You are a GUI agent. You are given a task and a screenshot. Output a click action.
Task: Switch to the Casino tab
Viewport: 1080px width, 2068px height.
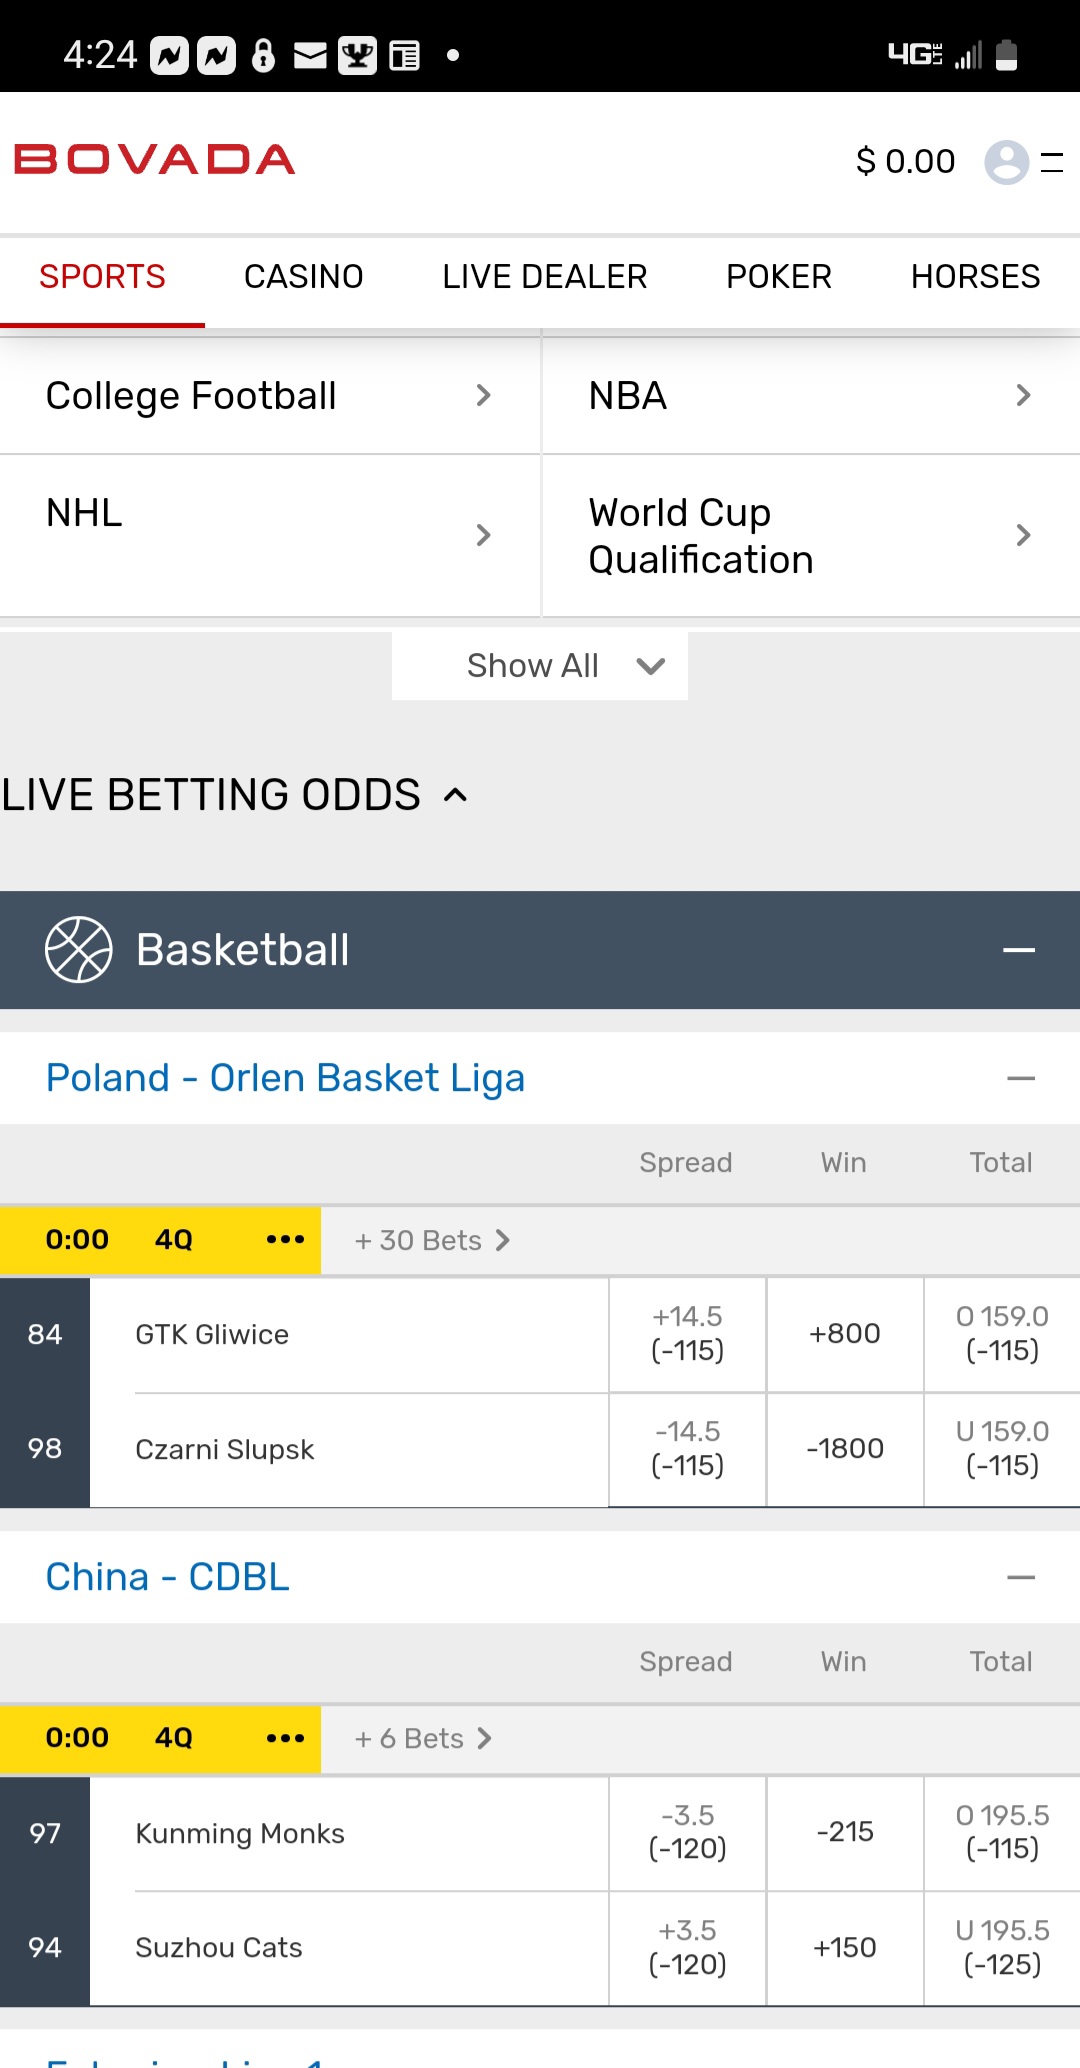click(x=303, y=277)
